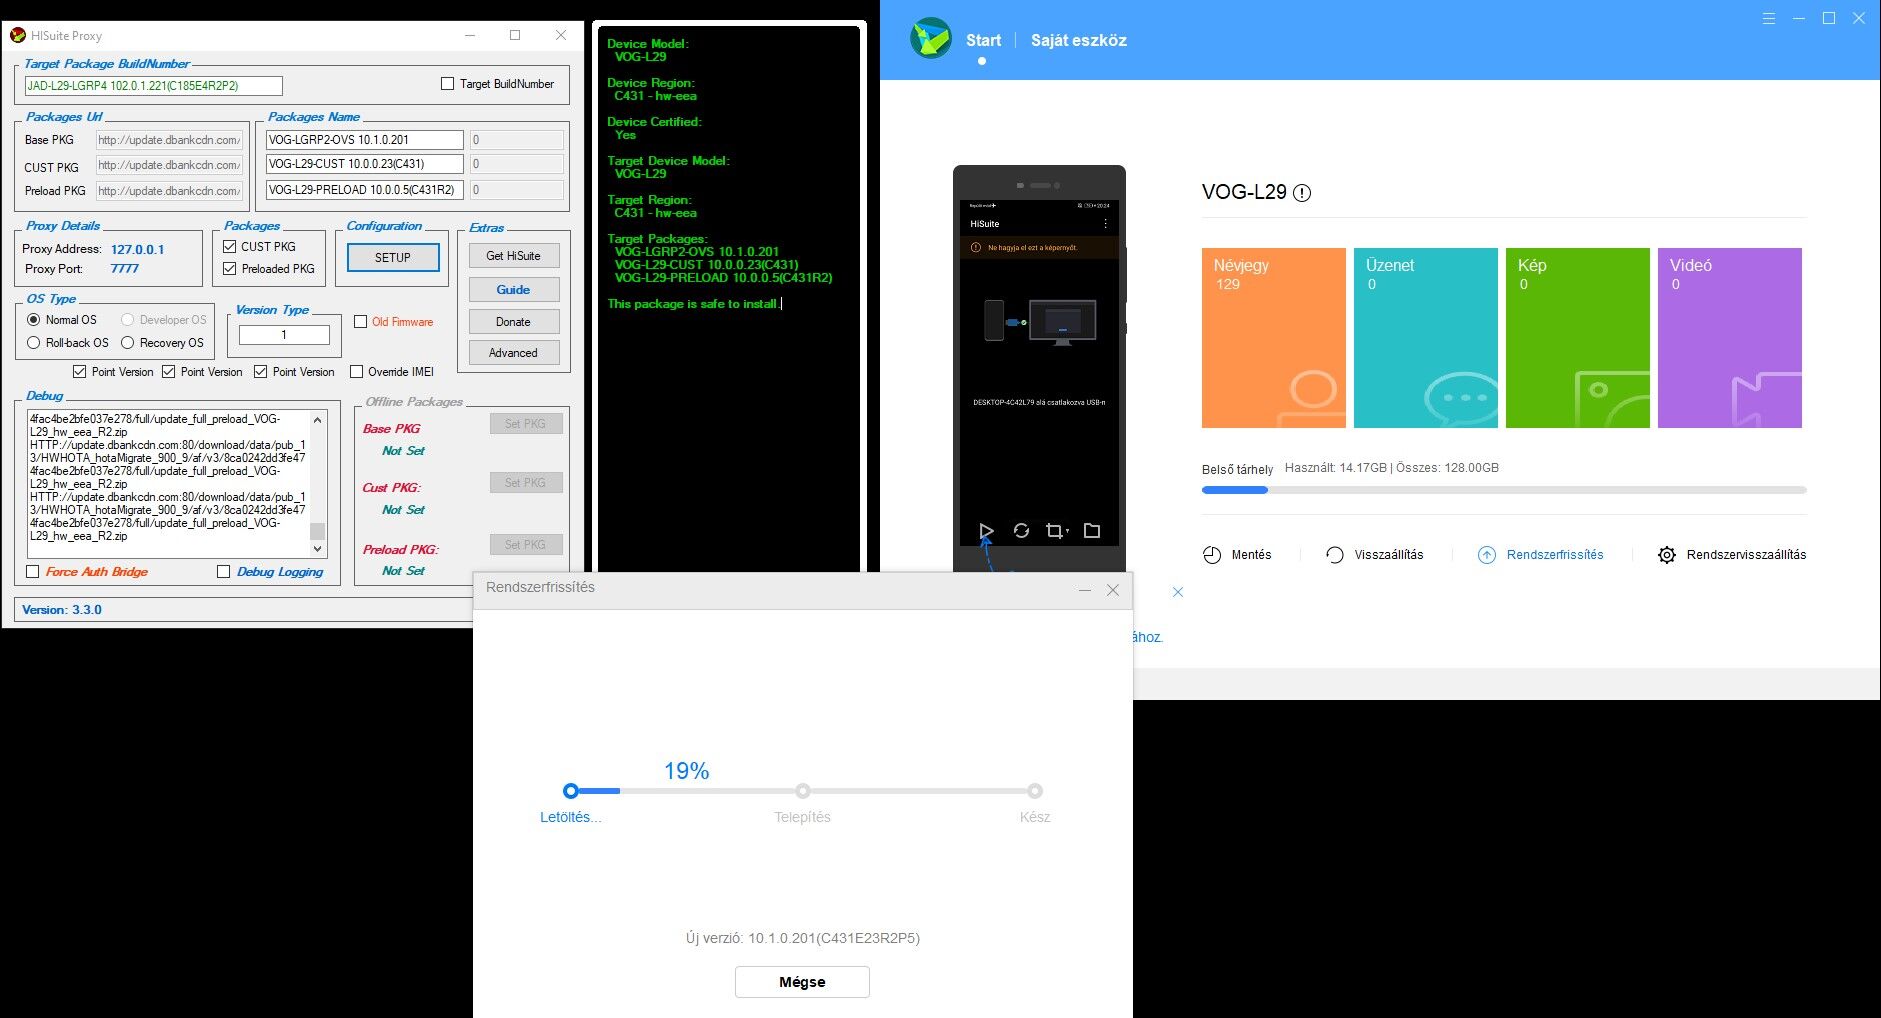The image size is (1881, 1018).
Task: Click Base PKG URL input field
Action: pyautogui.click(x=169, y=140)
